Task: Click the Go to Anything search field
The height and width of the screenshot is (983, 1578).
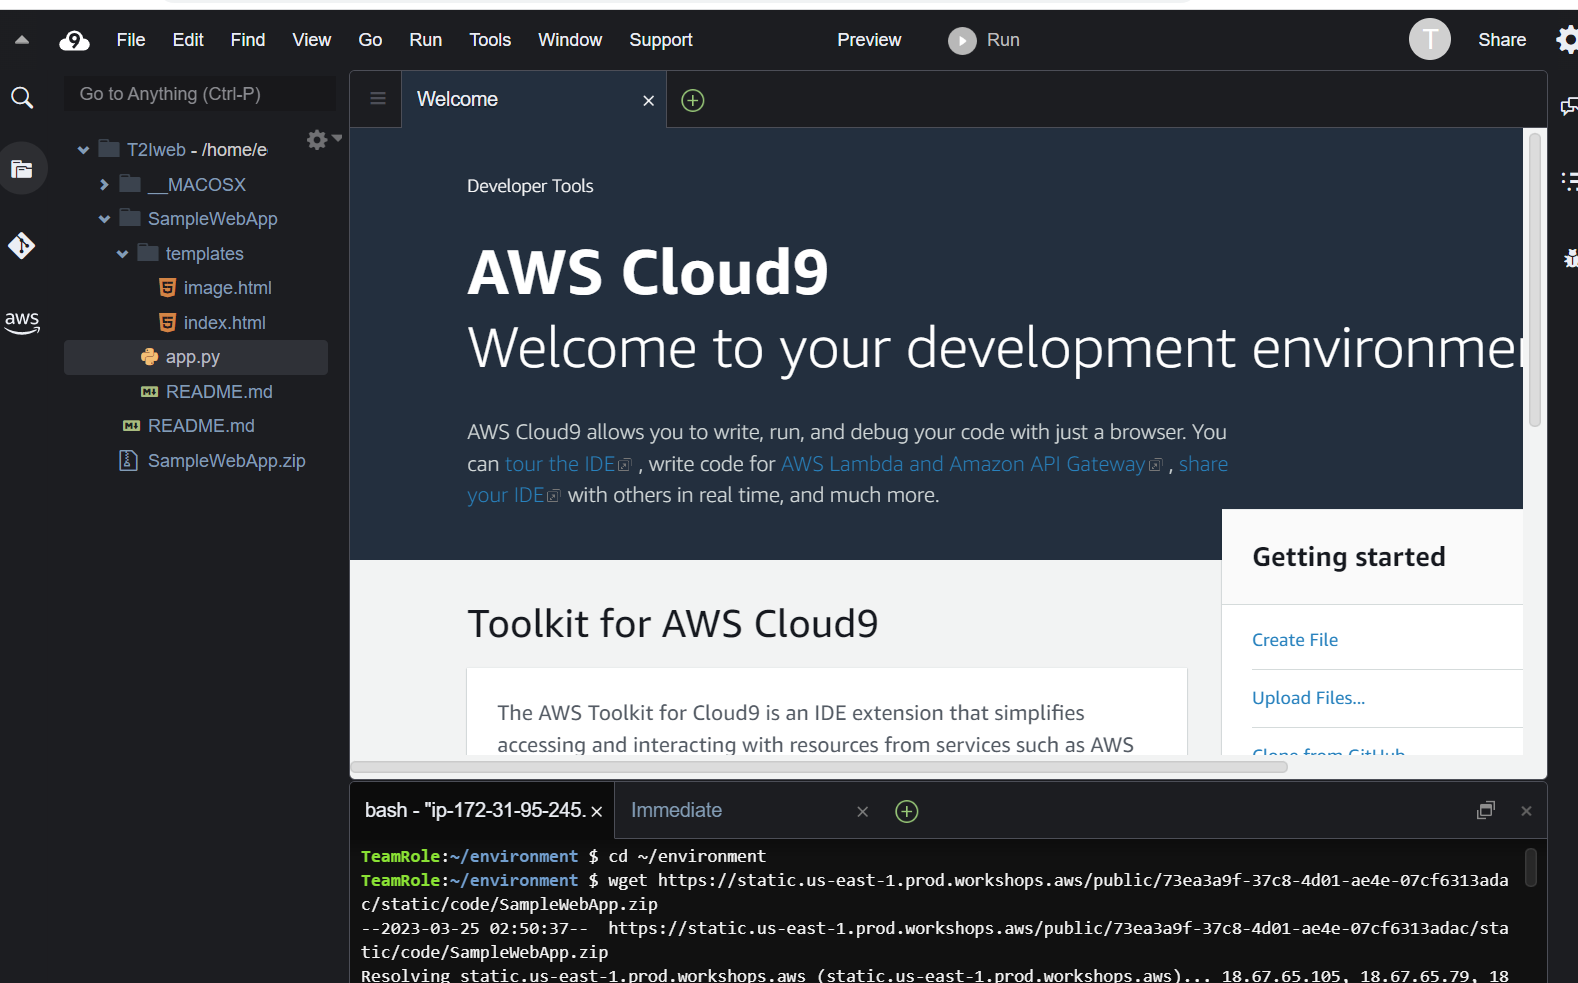Action: (x=200, y=94)
